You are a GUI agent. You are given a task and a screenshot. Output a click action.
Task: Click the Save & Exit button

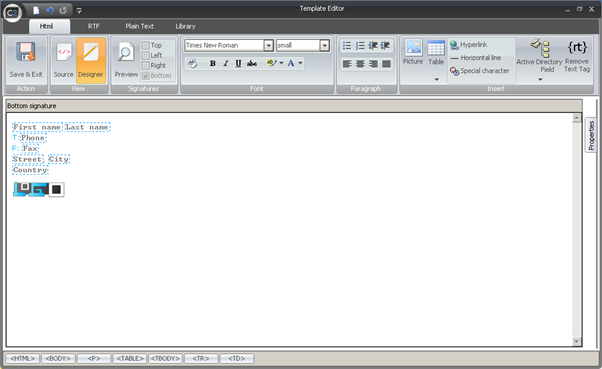click(x=26, y=61)
